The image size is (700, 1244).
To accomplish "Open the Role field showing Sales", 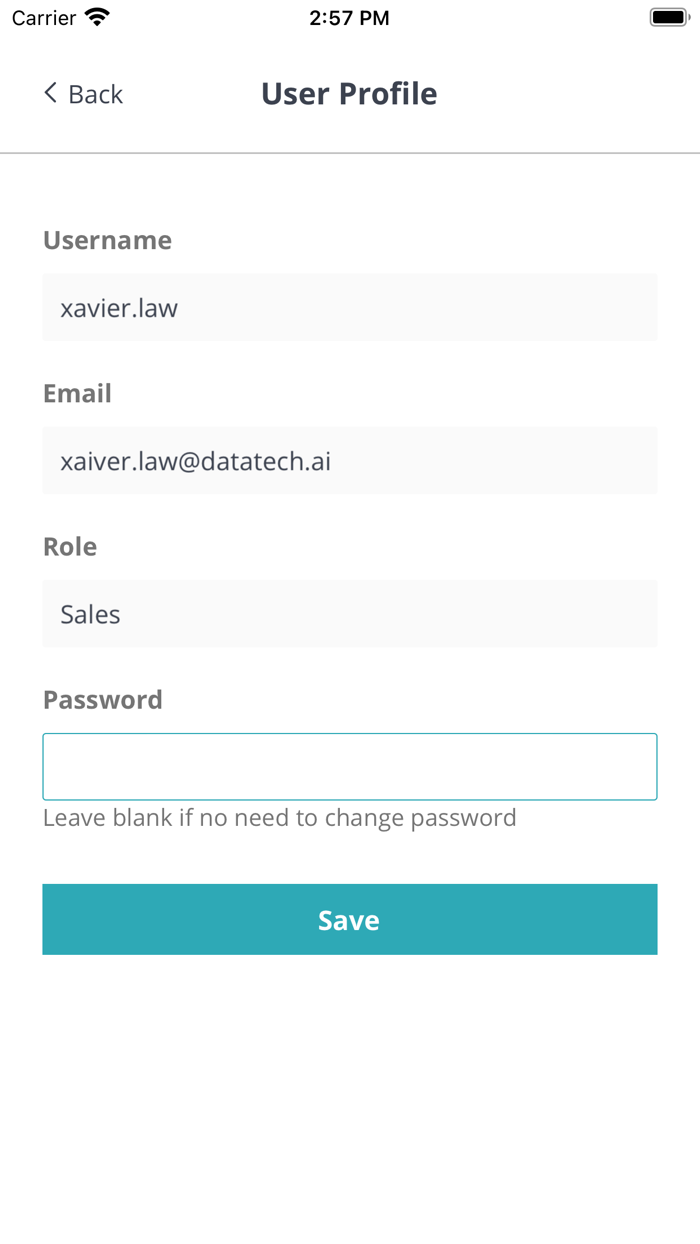I will [x=349, y=614].
